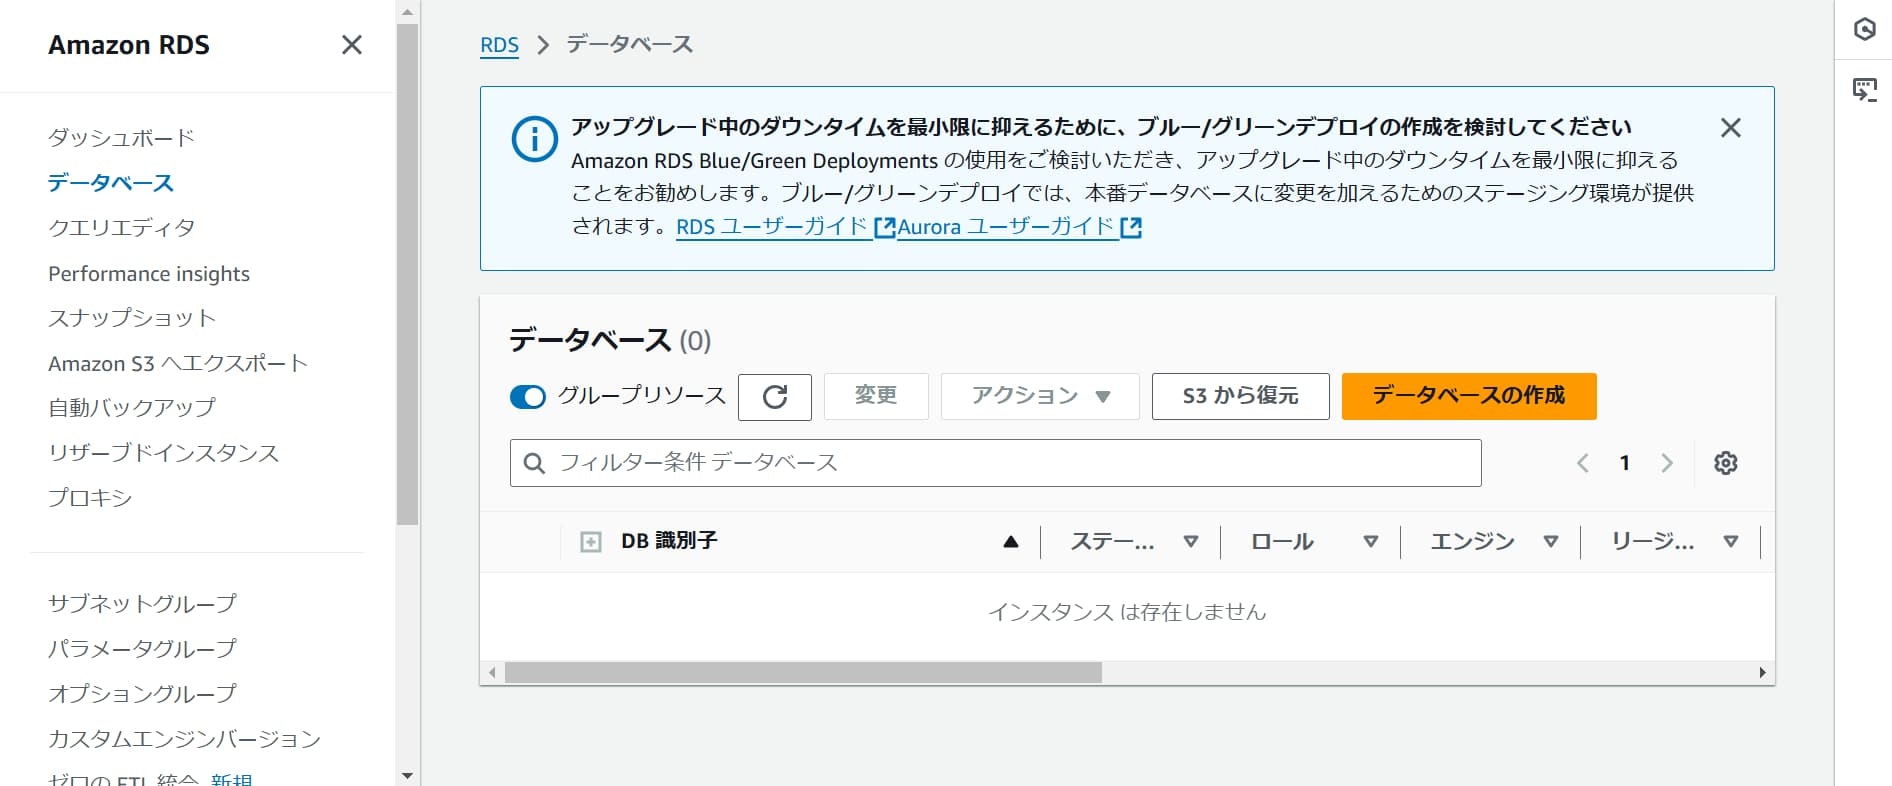The width and height of the screenshot is (1892, 786).
Task: Click sidebar scrollbar down arrow
Action: click(x=407, y=775)
